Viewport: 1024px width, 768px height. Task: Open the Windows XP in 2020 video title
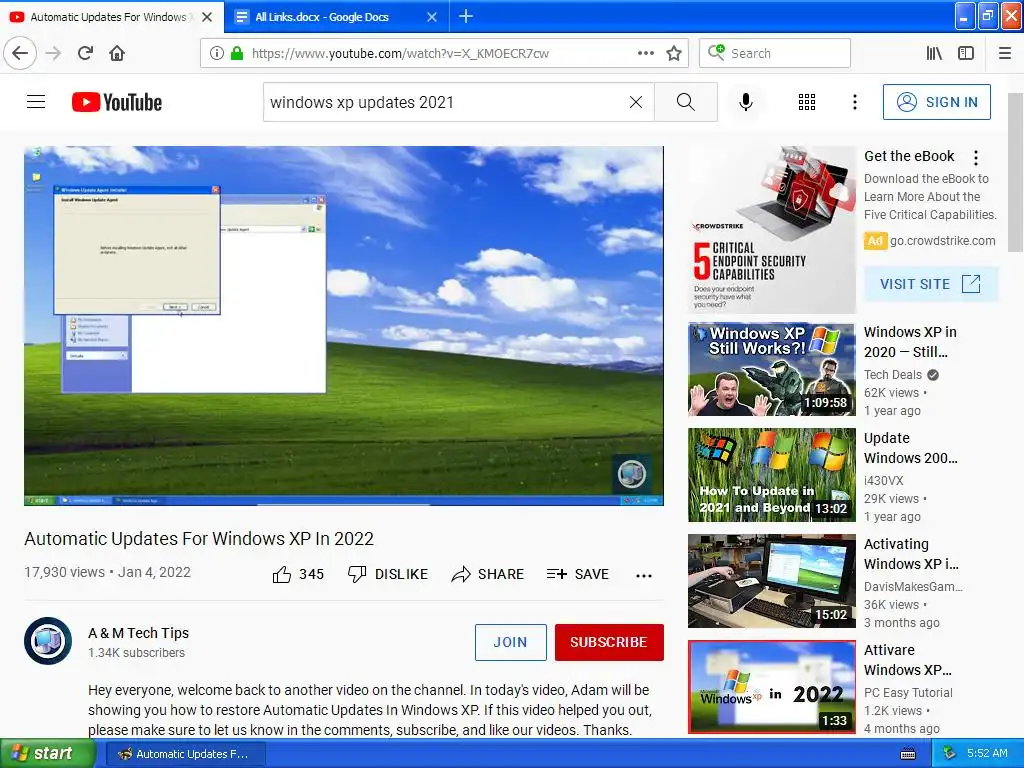click(910, 342)
